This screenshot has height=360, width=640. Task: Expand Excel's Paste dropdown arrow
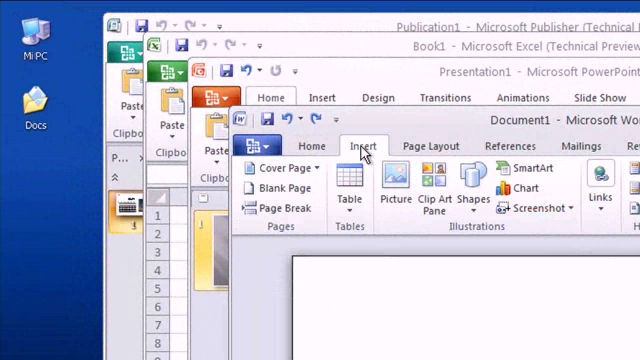172,137
